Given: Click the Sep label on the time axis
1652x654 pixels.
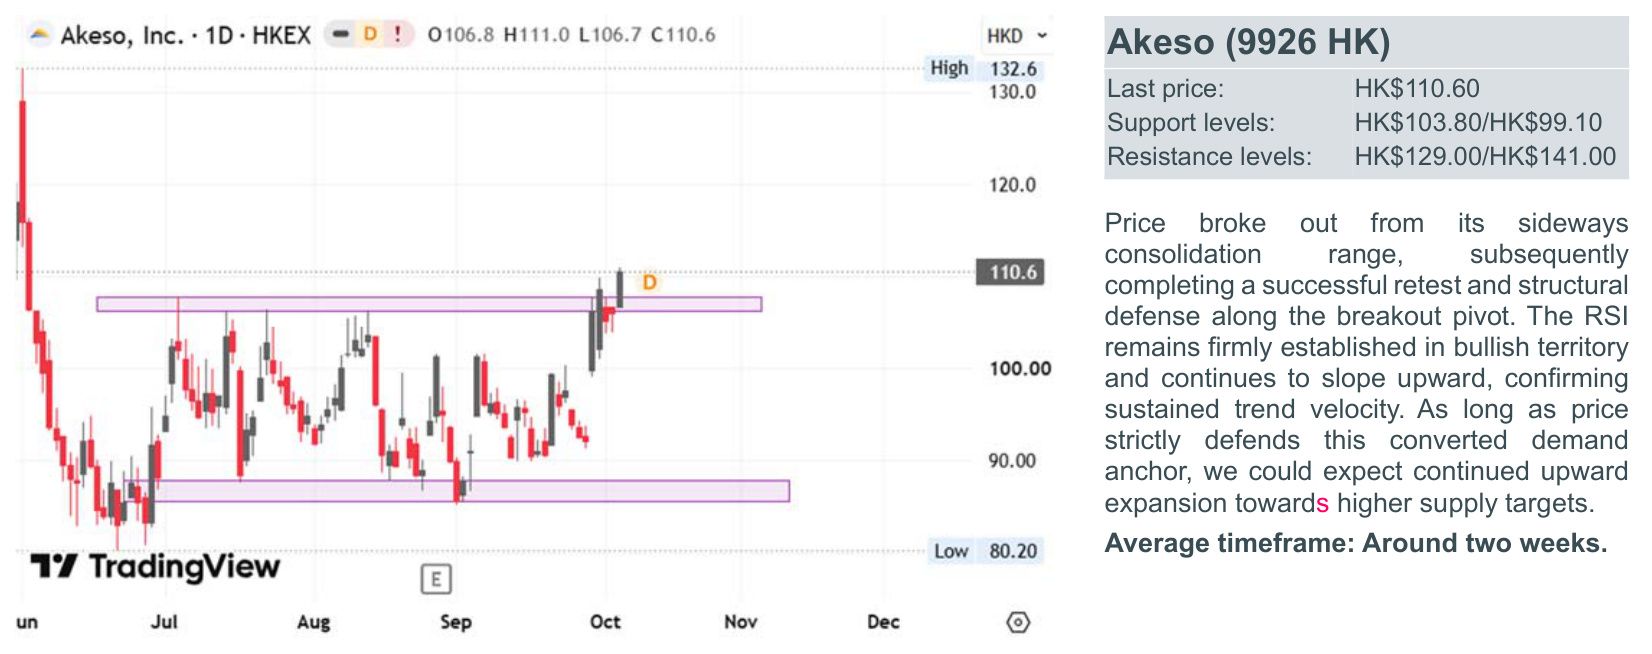Looking at the screenshot, I should 456,622.
